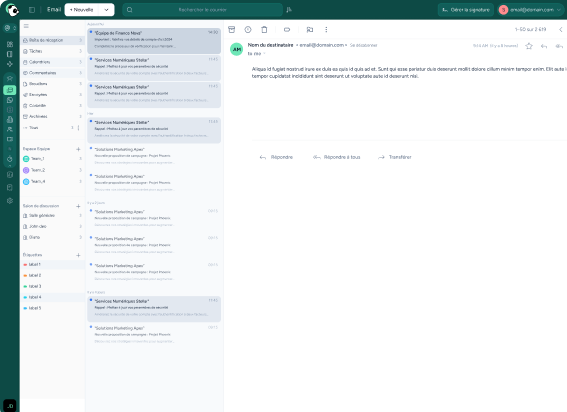Open the vertical dots menu on the Tous row
The height and width of the screenshot is (412, 567).
78,128
